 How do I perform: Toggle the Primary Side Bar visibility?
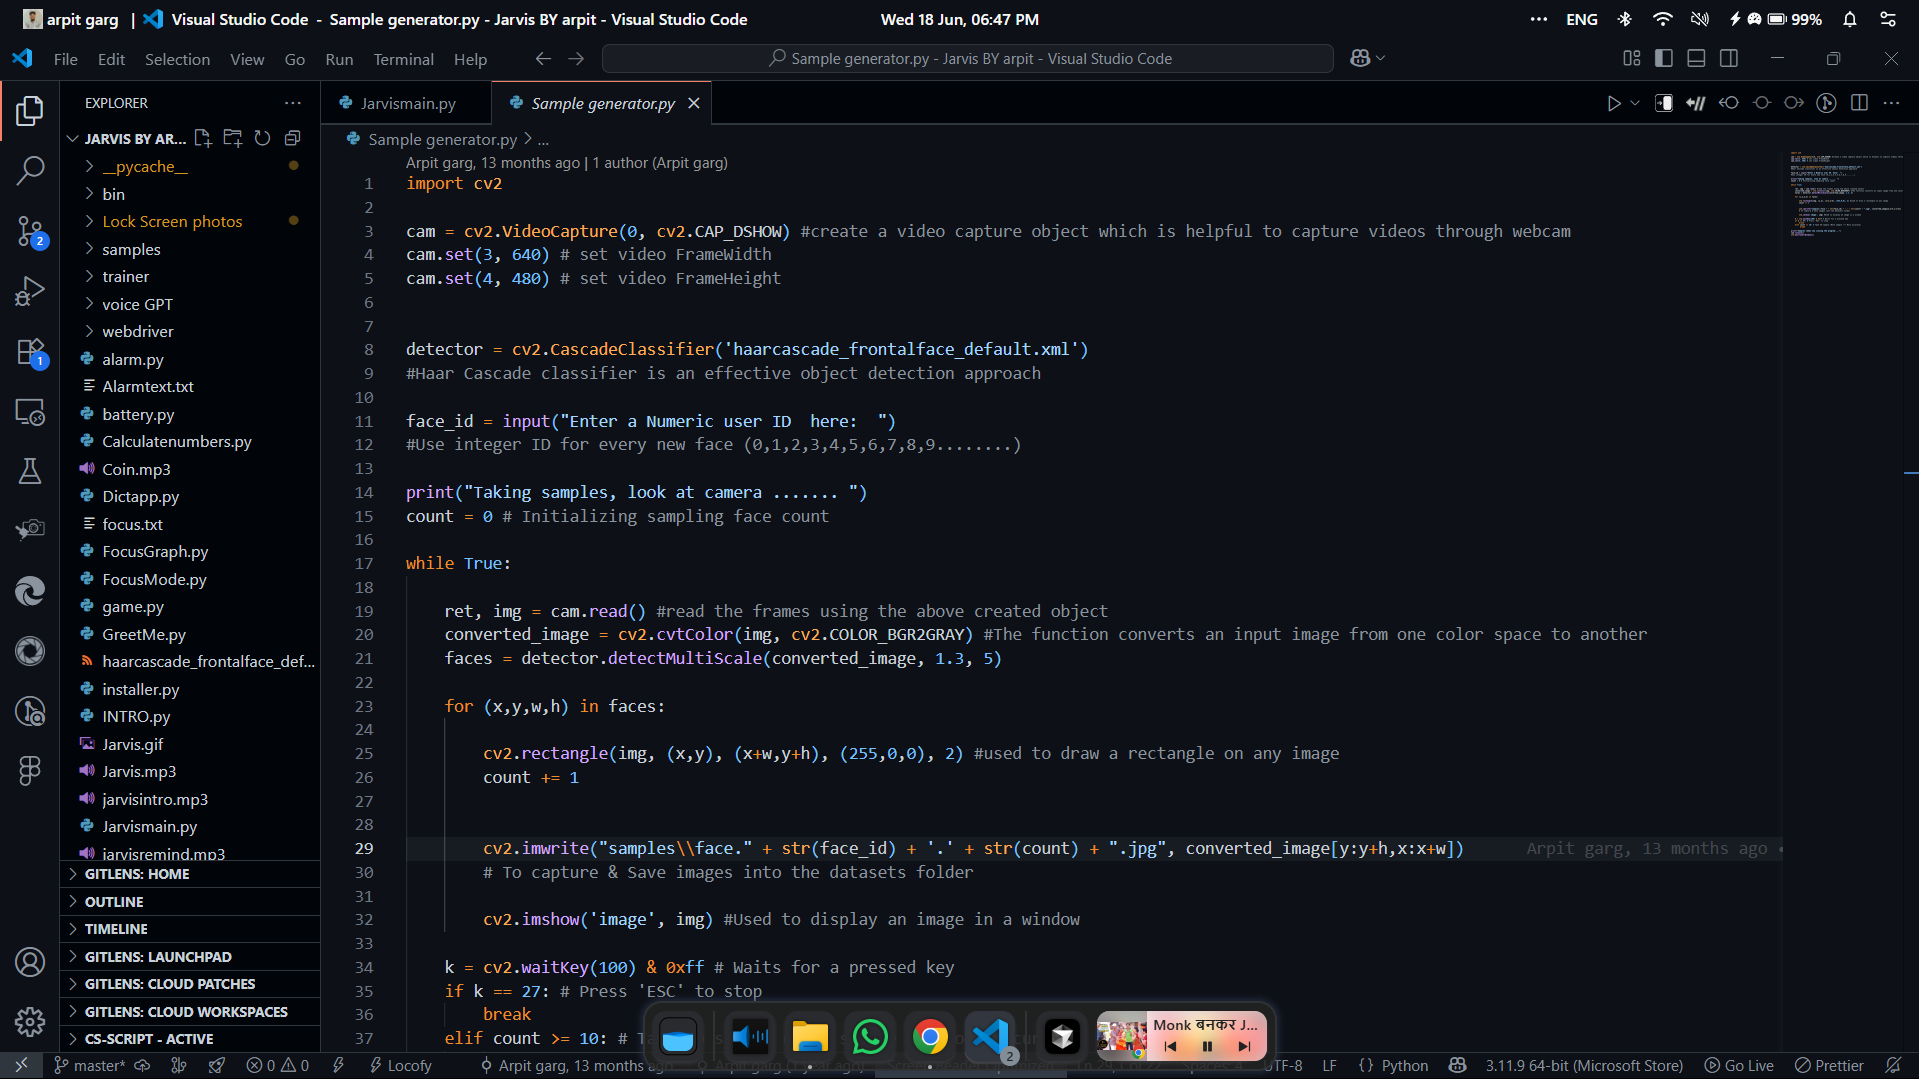(x=1663, y=58)
